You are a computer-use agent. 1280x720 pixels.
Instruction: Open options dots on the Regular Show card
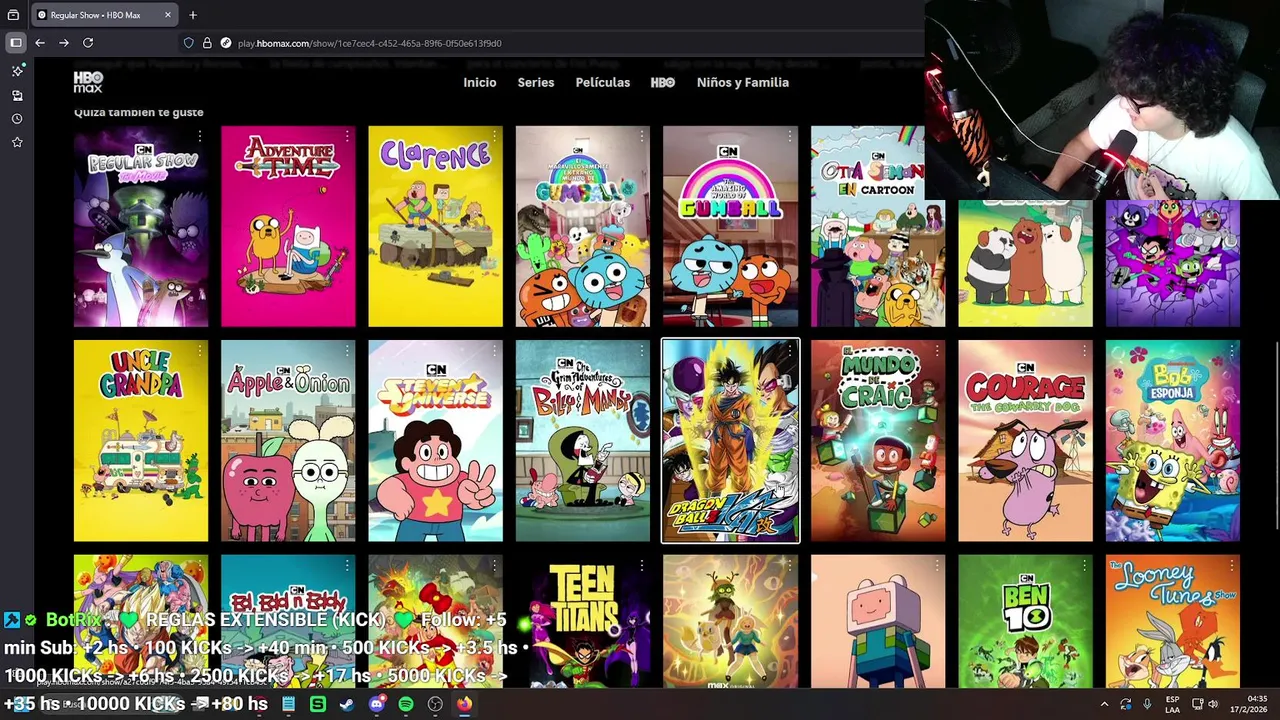(x=200, y=136)
